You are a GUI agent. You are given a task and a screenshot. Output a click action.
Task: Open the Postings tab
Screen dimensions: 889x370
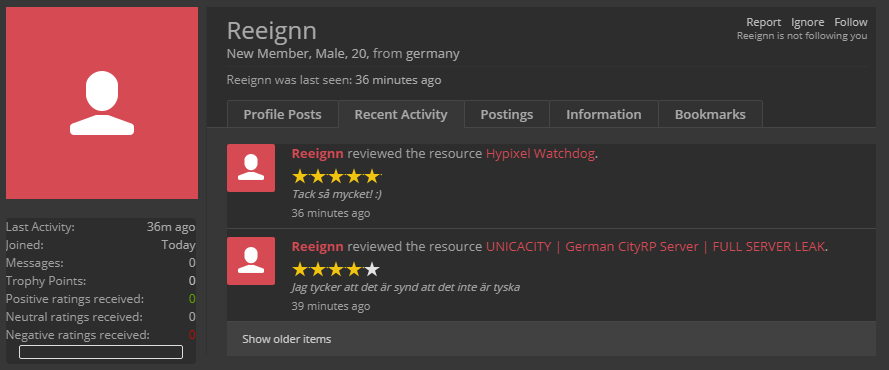click(x=507, y=114)
